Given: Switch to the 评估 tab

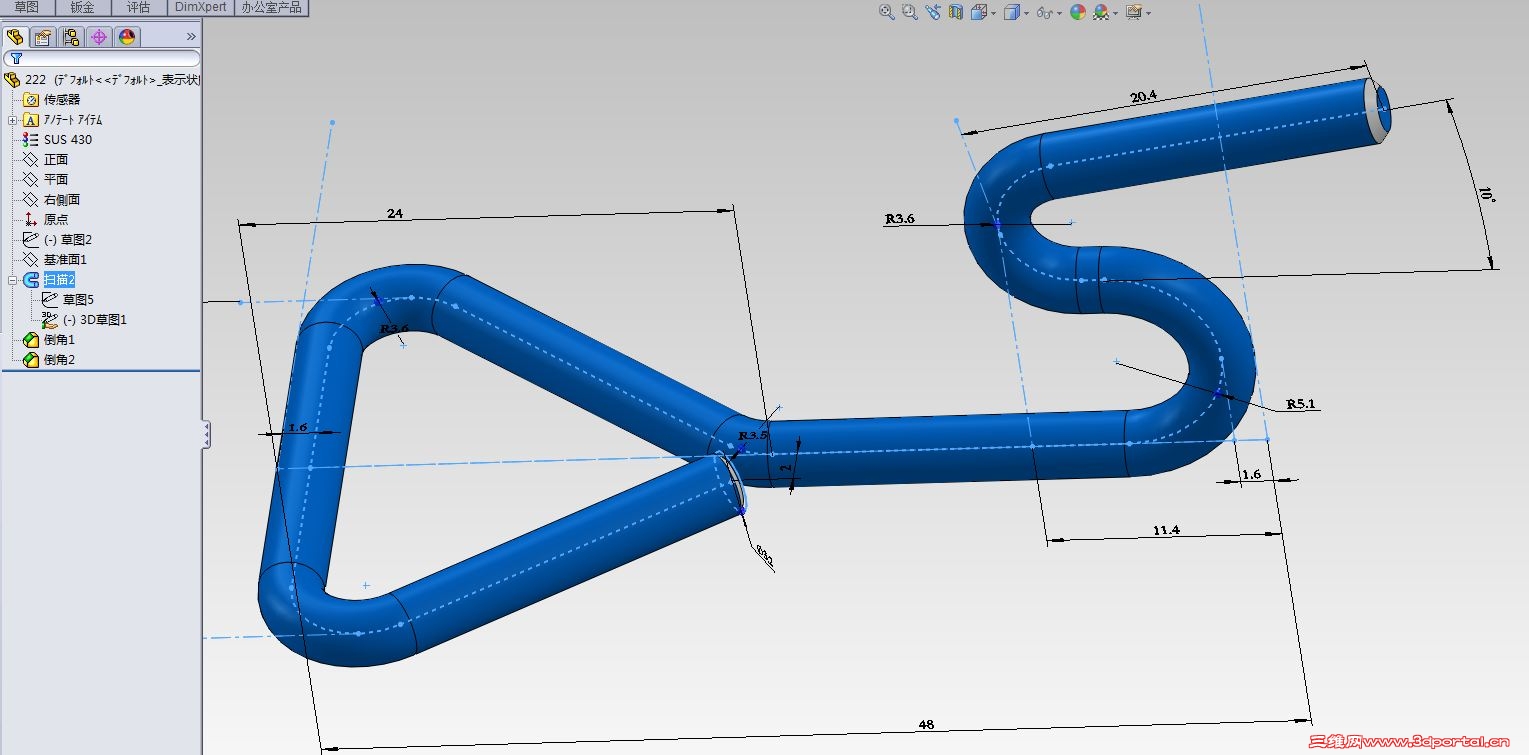Looking at the screenshot, I should (x=138, y=7).
